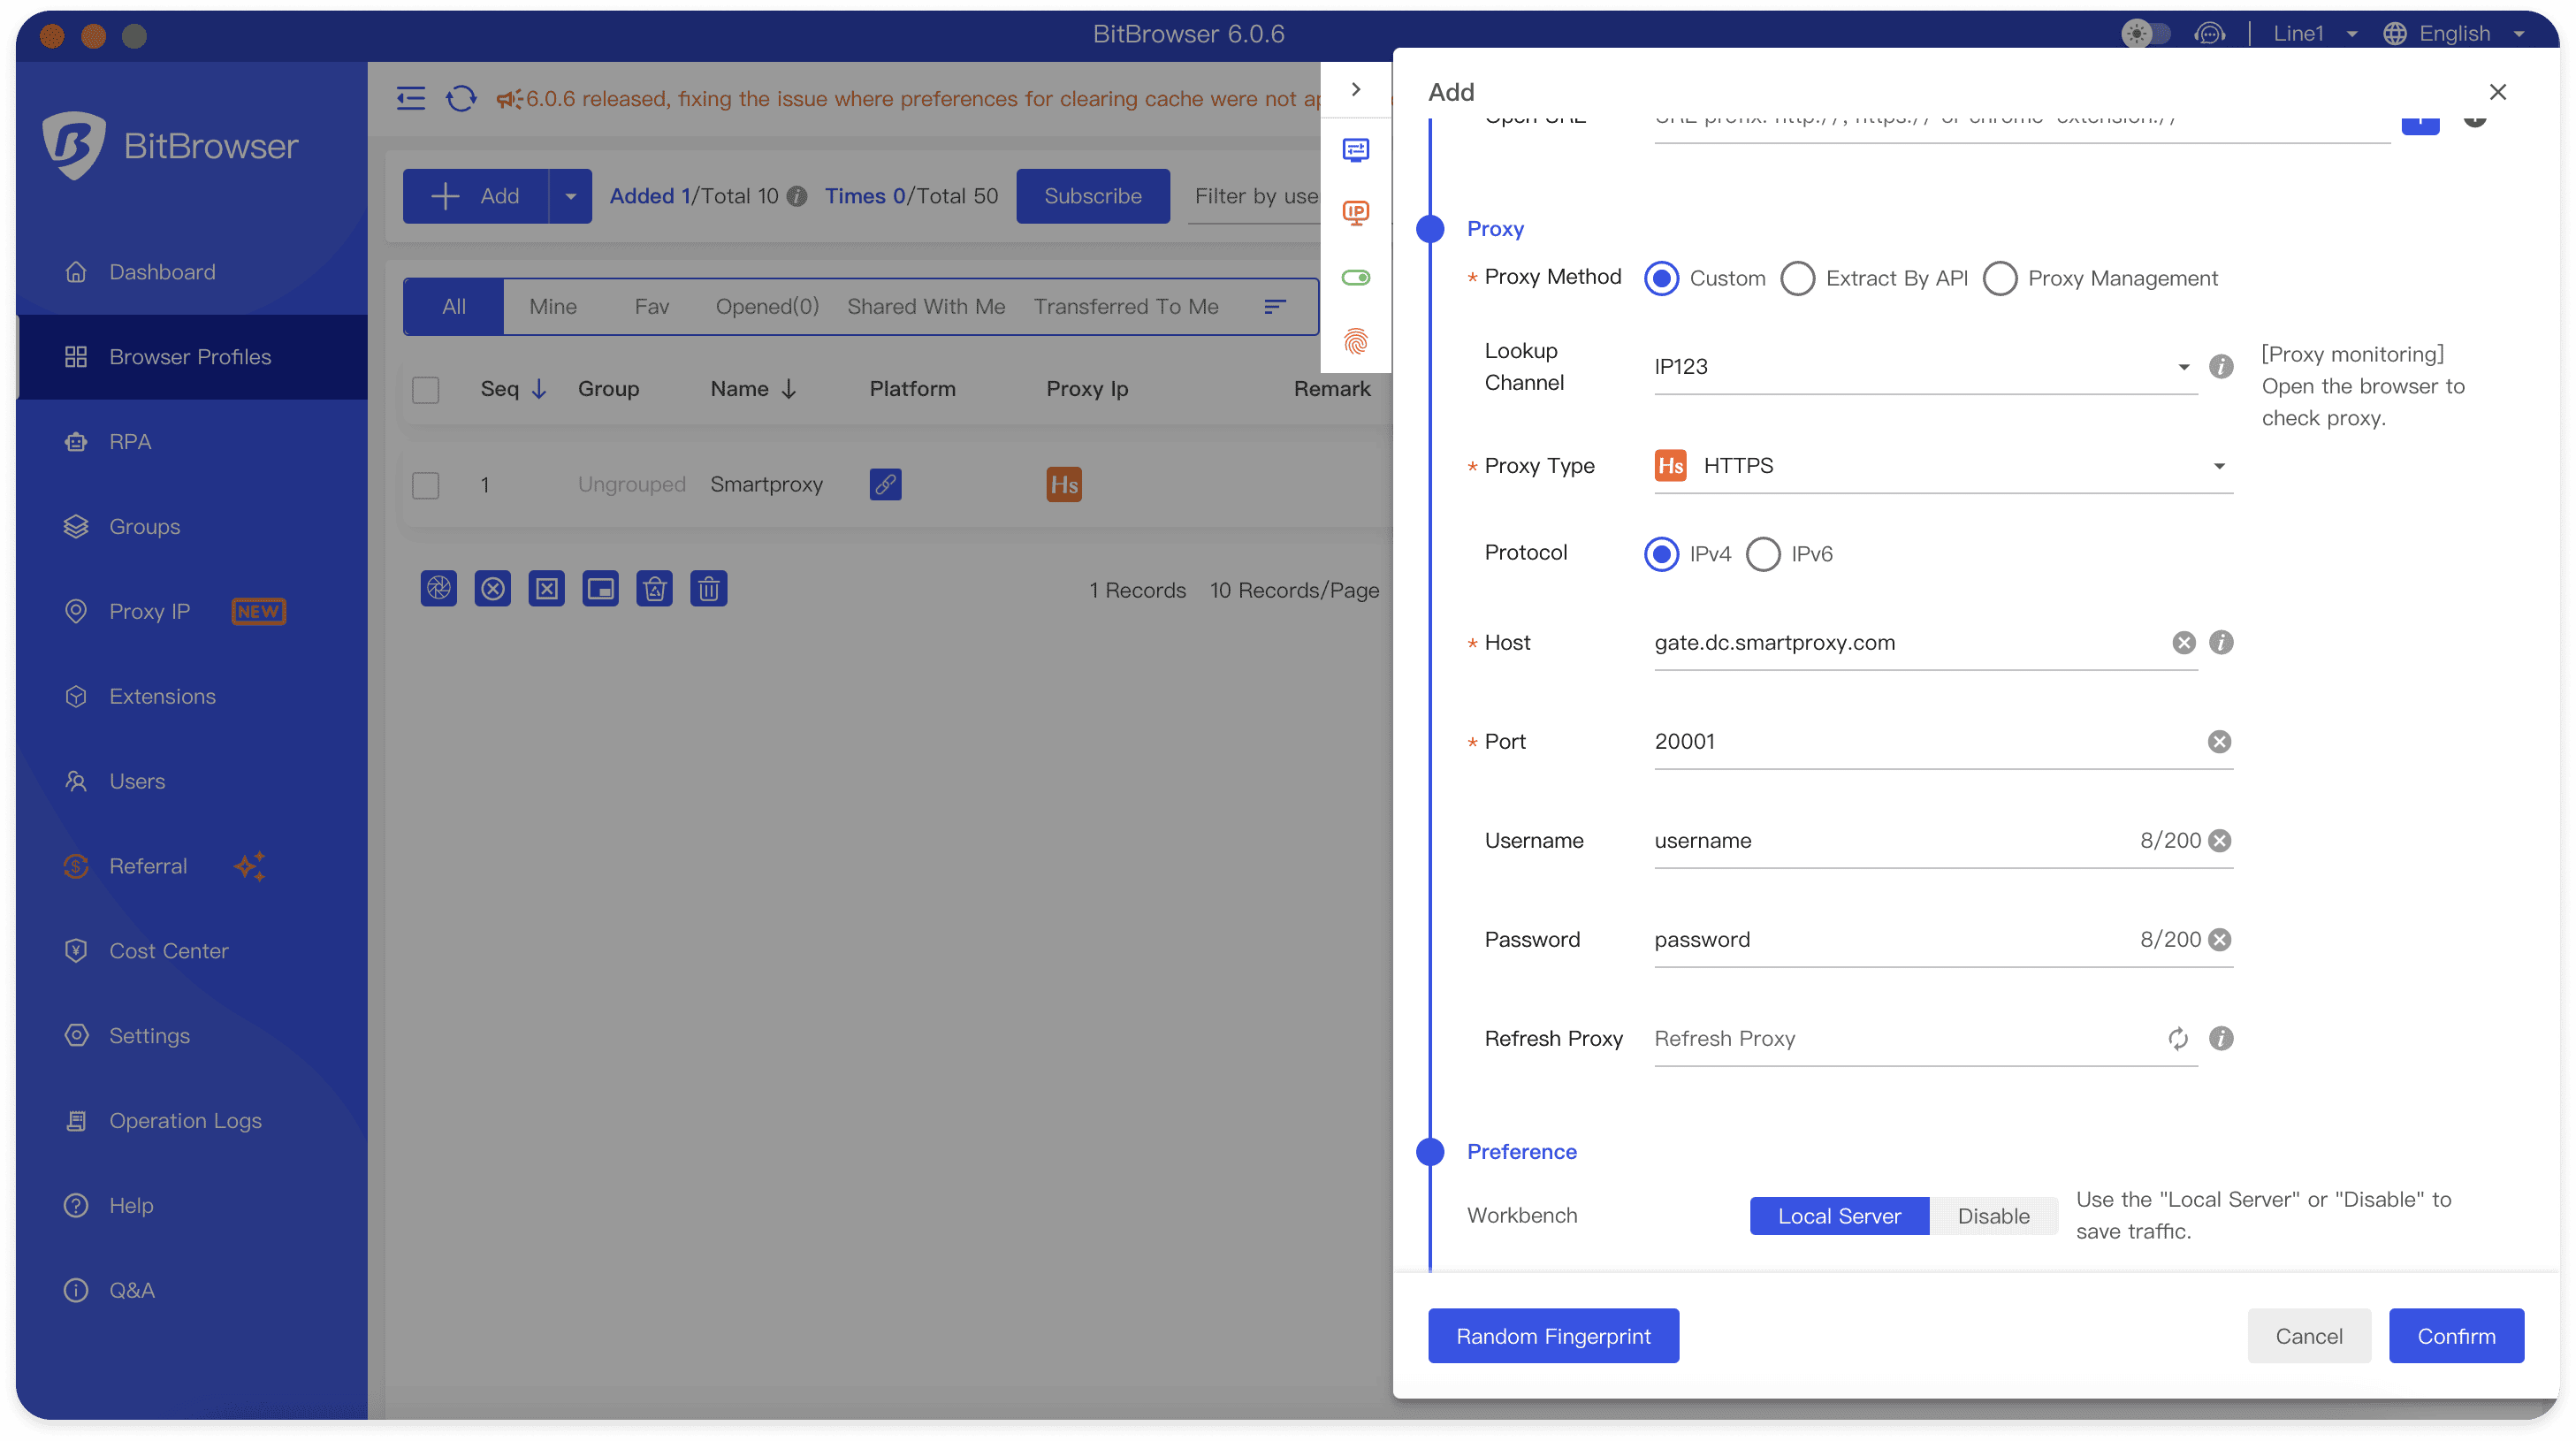
Task: Click the Random Fingerprint button
Action: coord(1553,1335)
